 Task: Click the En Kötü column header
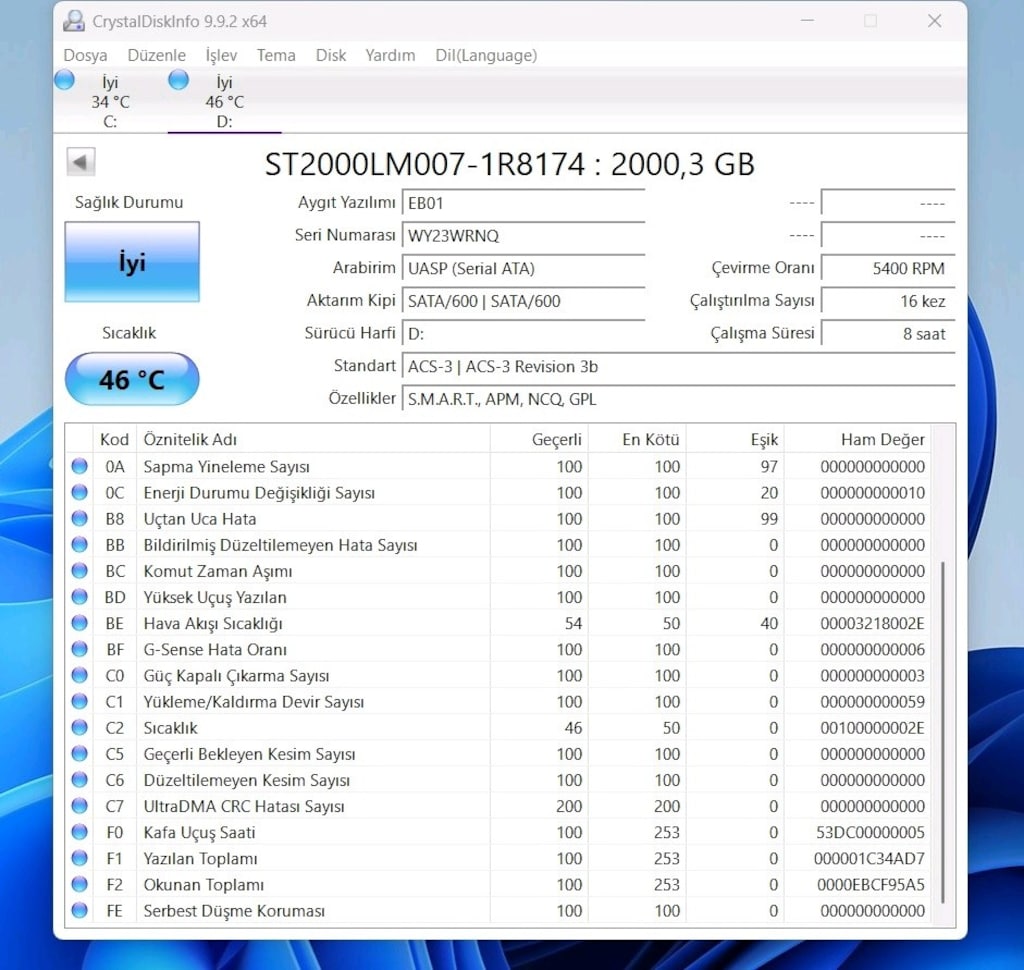[637, 440]
